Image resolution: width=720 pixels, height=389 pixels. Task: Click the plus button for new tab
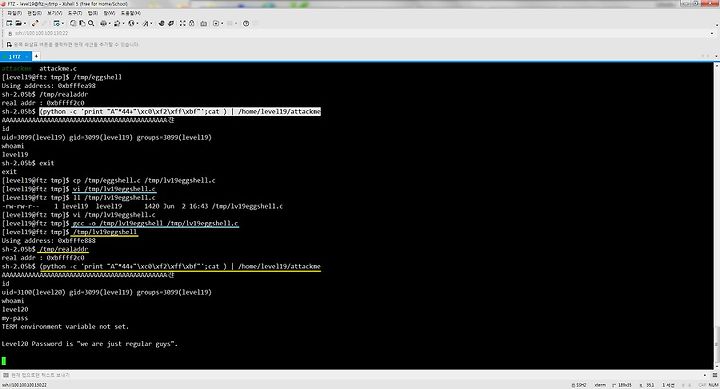[36, 56]
